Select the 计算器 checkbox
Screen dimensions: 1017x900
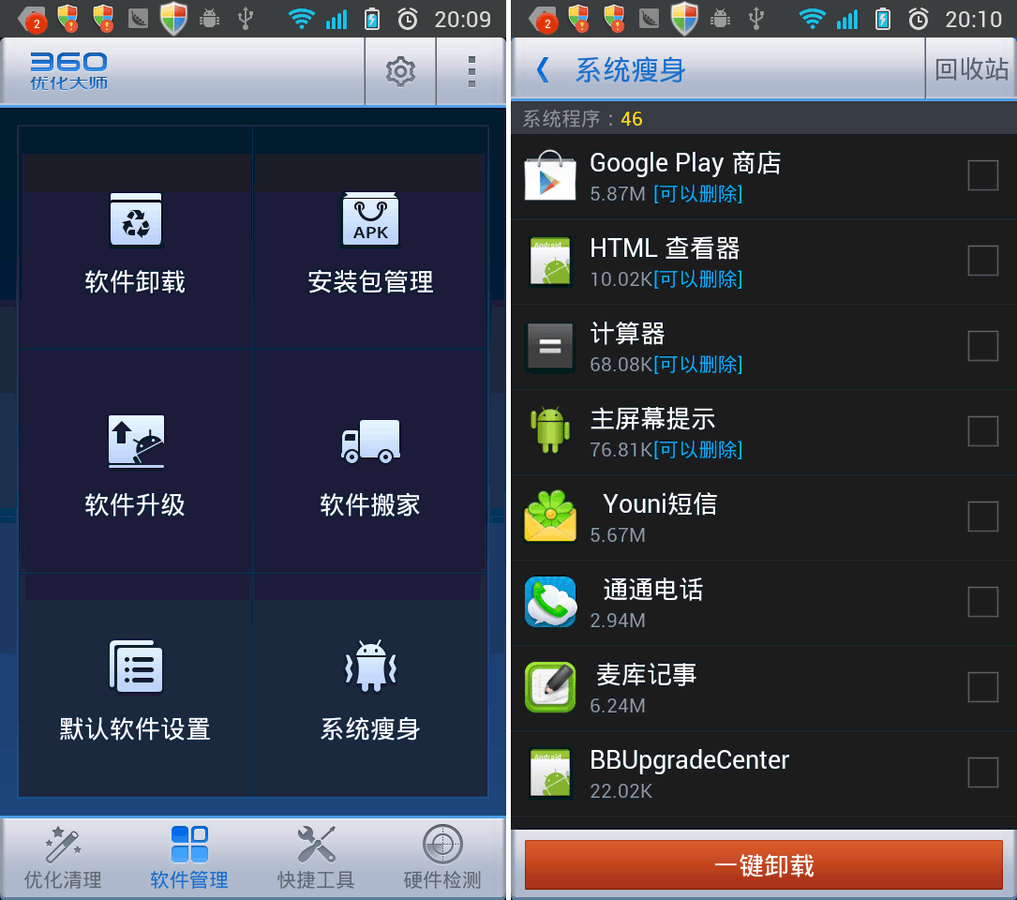tap(983, 346)
